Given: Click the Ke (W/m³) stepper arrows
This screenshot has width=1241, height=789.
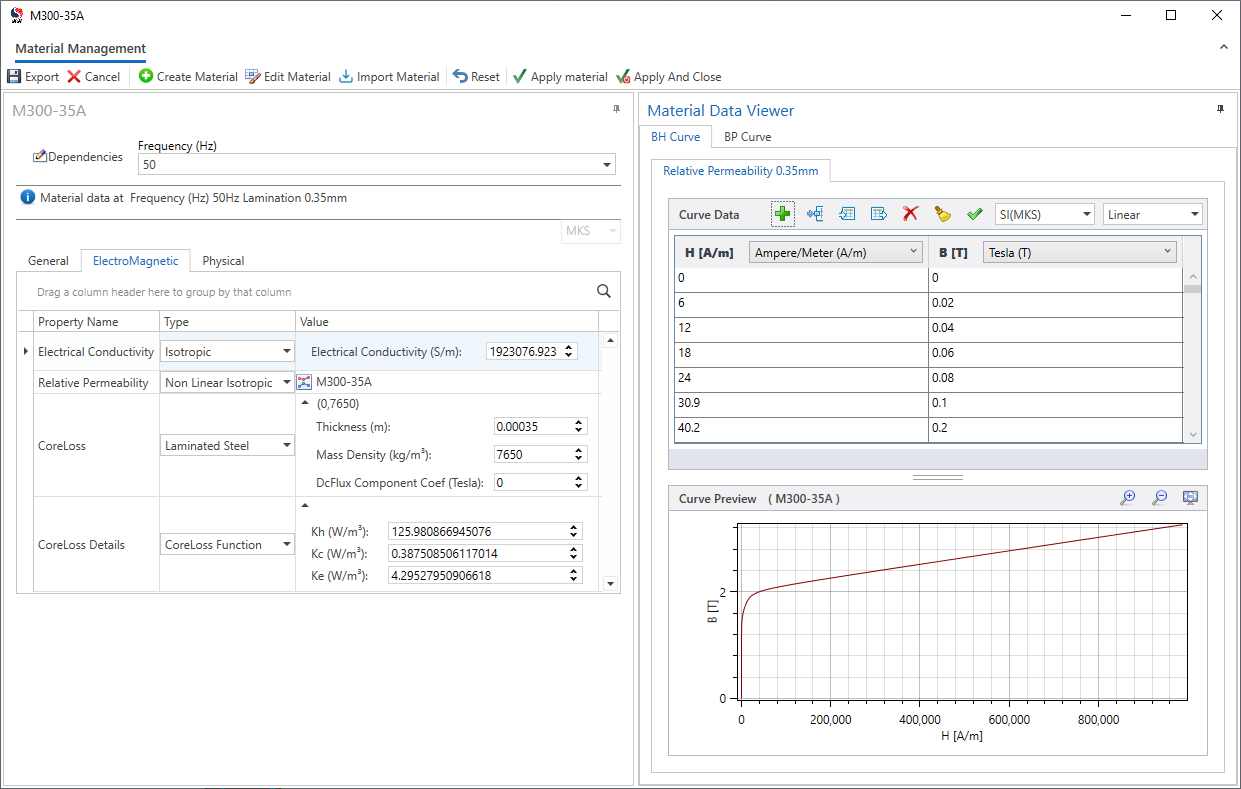Looking at the screenshot, I should 574,575.
